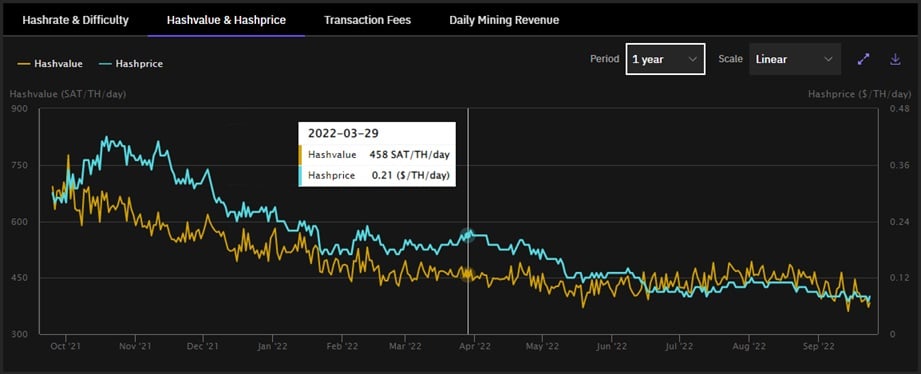
Task: Click the Period label text
Action: point(604,59)
